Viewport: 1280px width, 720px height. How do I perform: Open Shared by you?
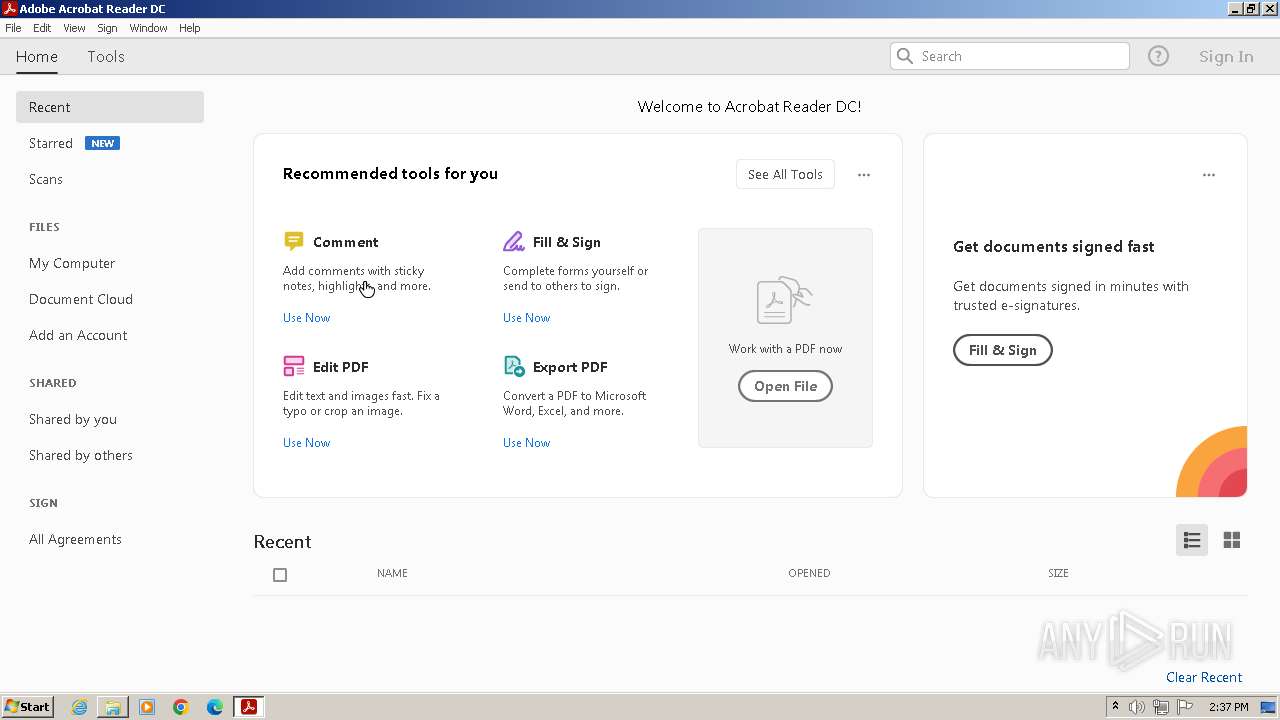click(73, 419)
